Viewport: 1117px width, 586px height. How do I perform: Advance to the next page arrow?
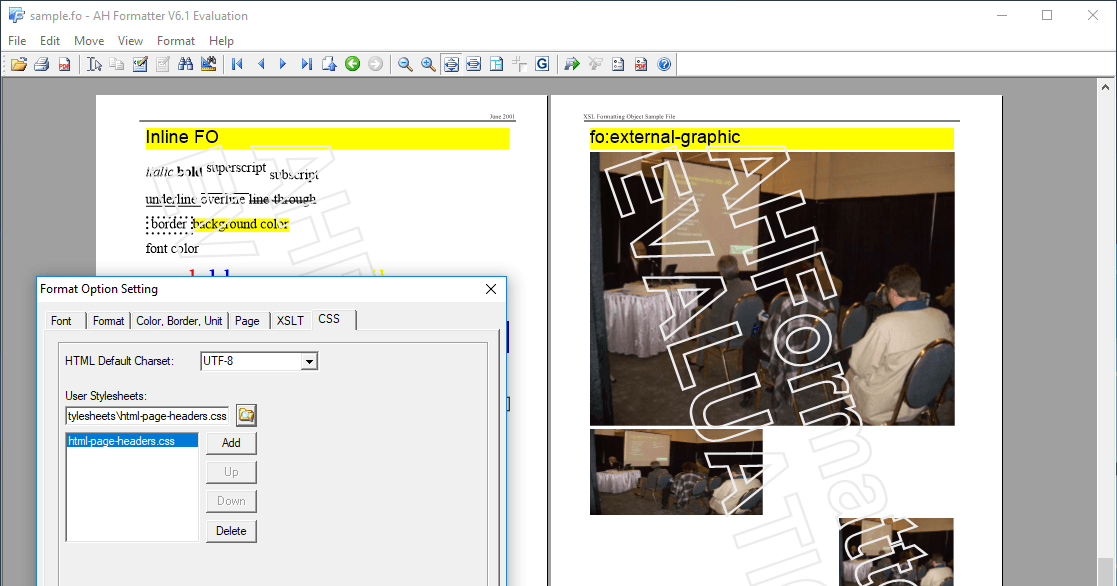point(284,63)
